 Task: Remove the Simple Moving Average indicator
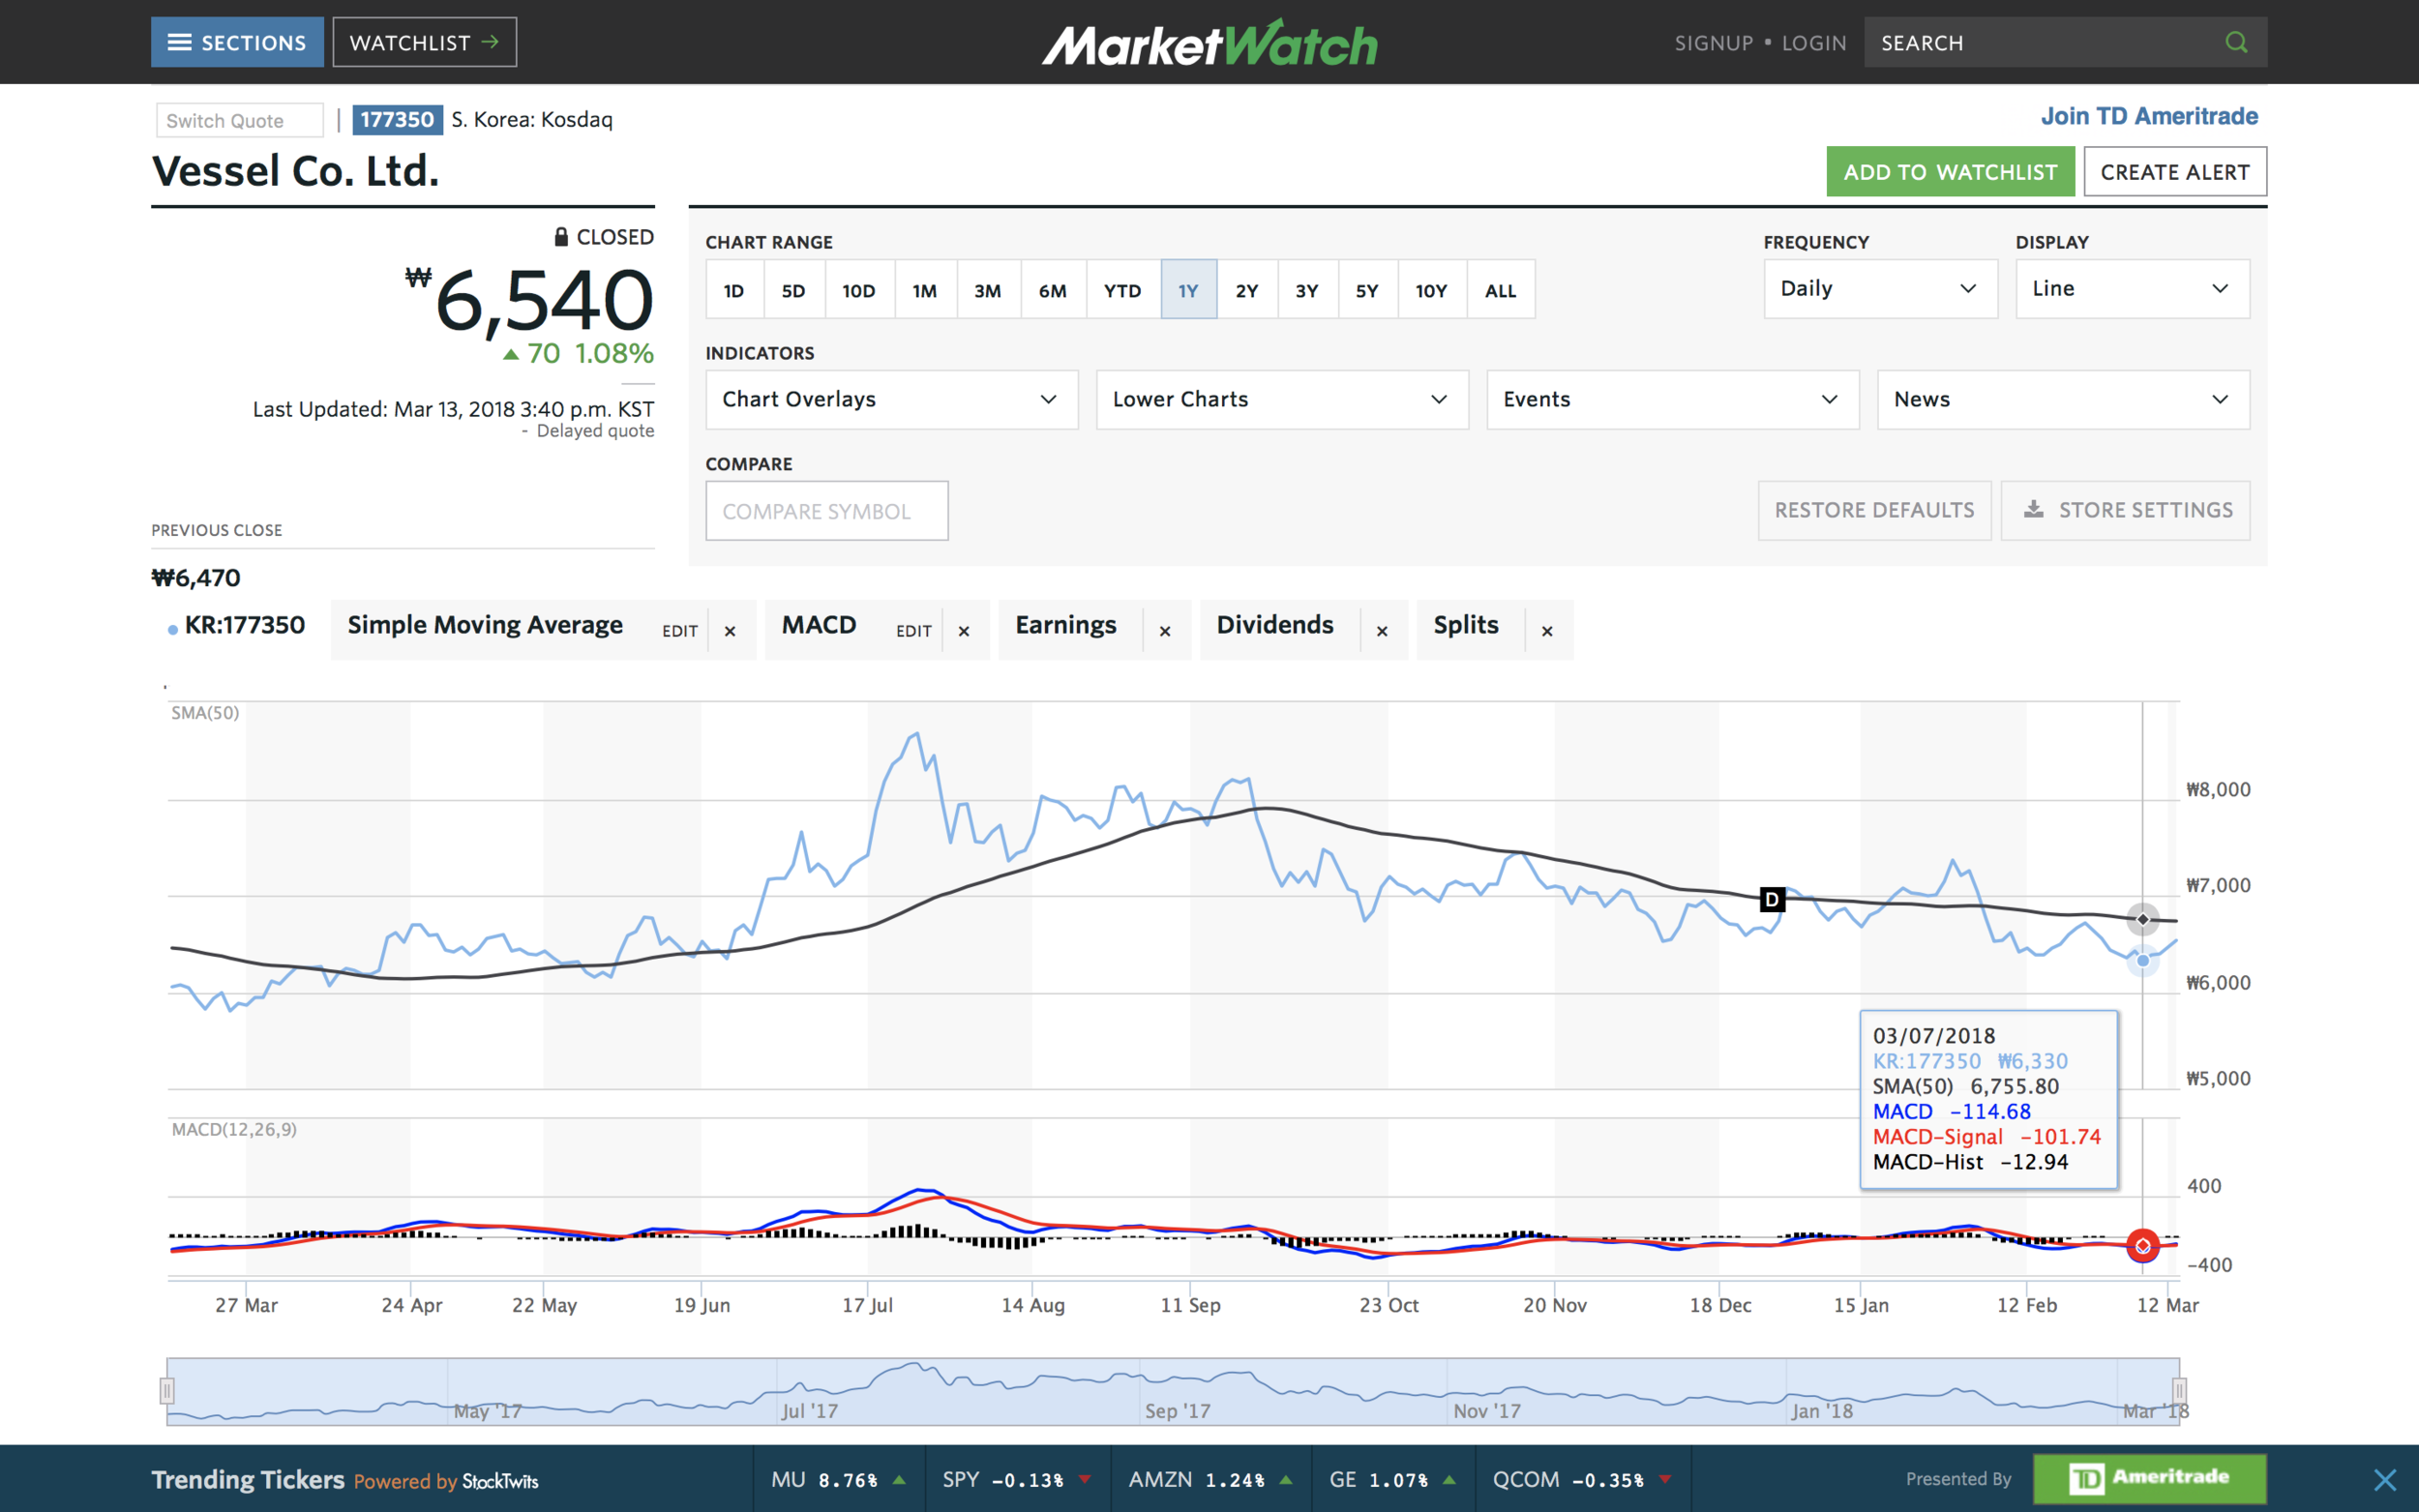point(731,631)
